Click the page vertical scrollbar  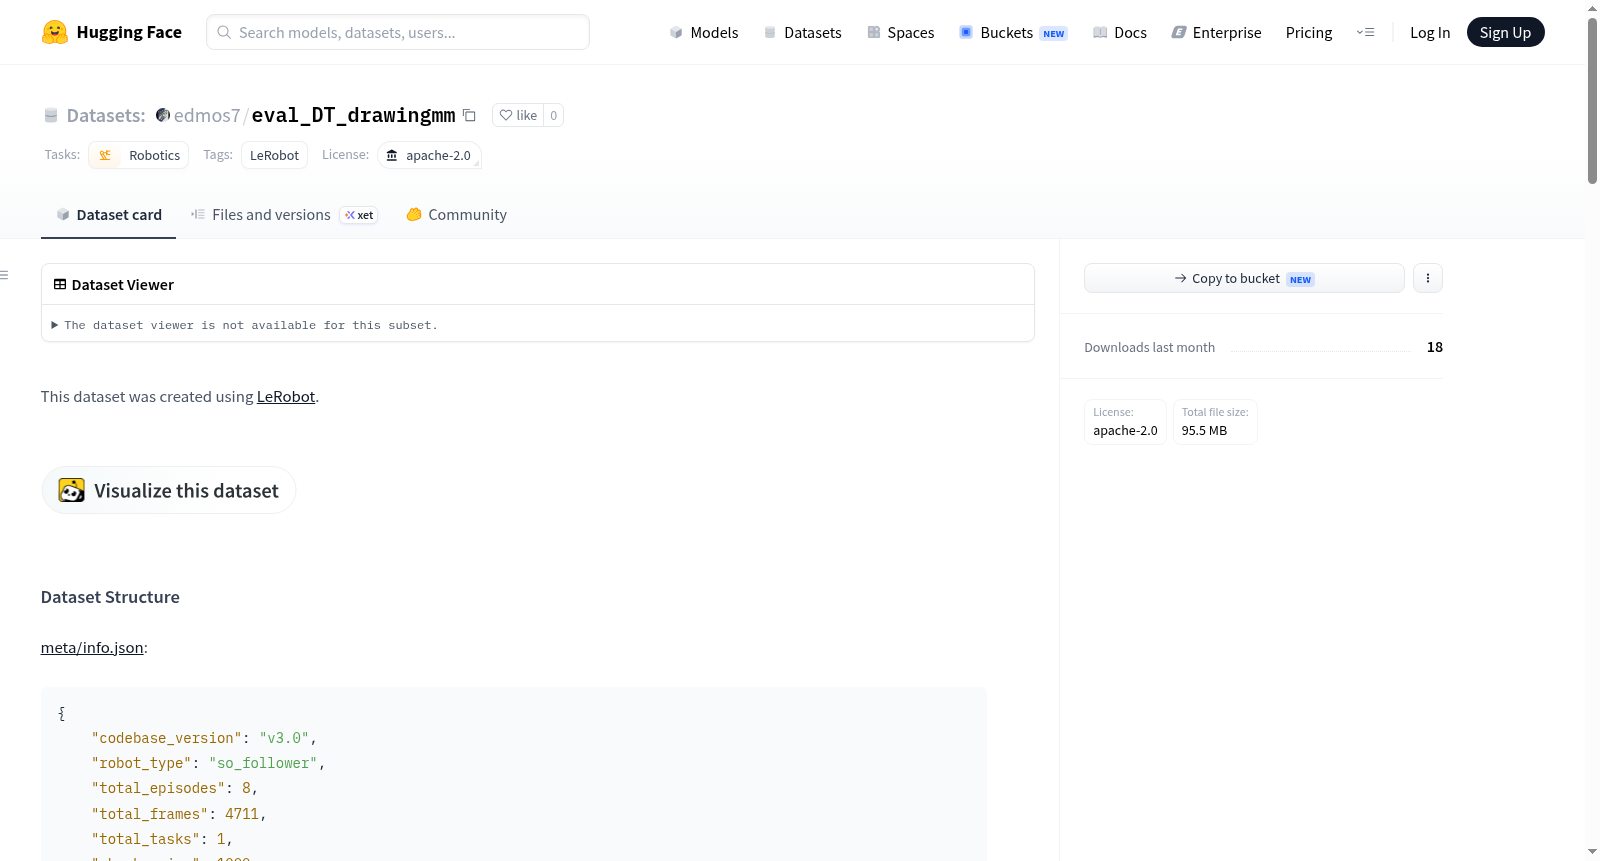[1592, 100]
